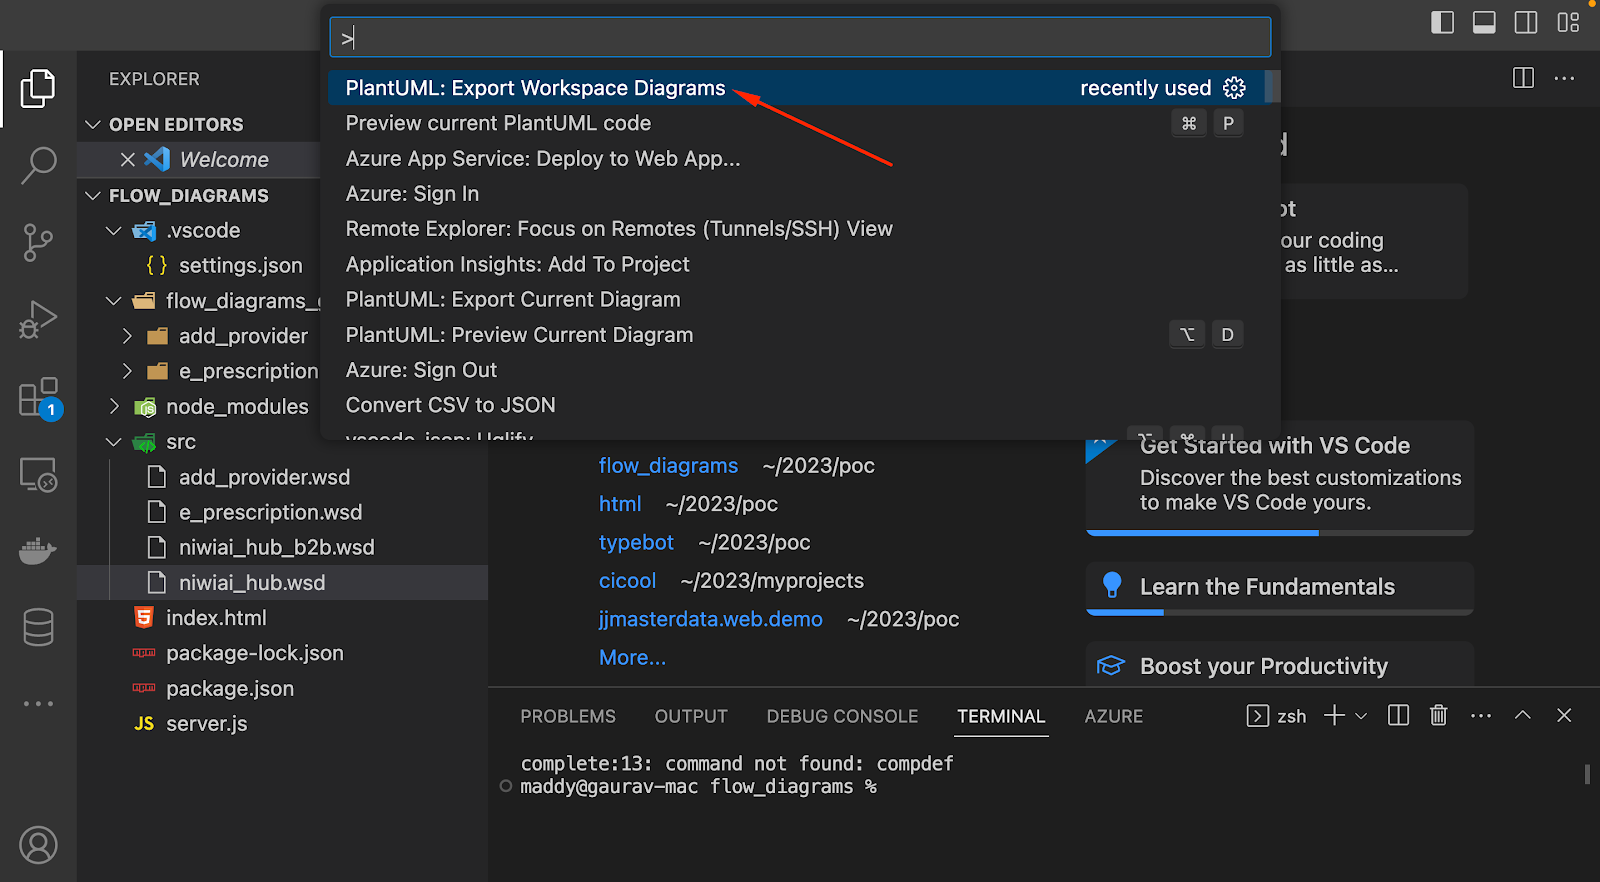Open settings.json in explorer
Screen dimensions: 1600x882
[240, 265]
